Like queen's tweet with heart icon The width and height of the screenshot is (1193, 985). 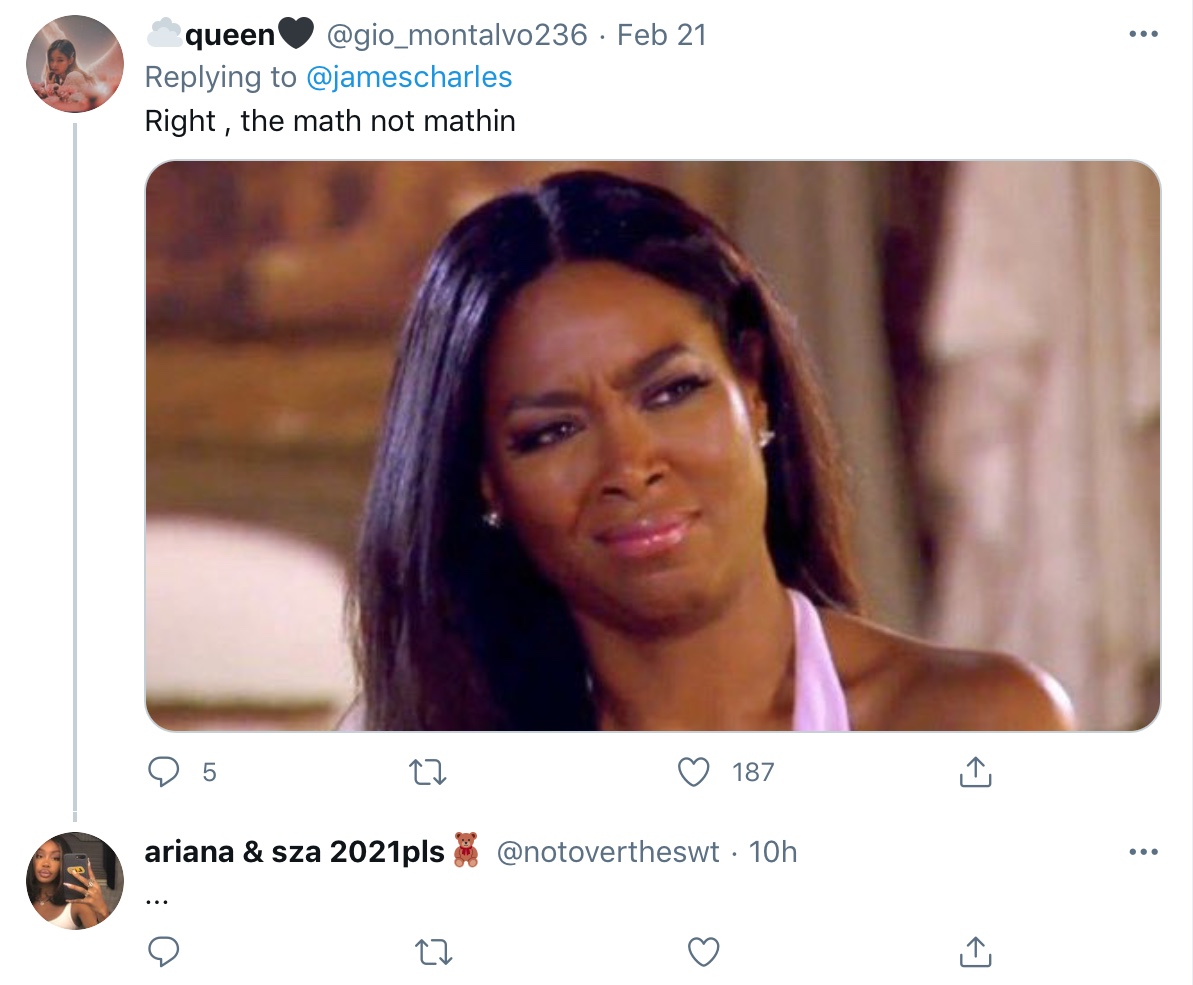pos(693,772)
